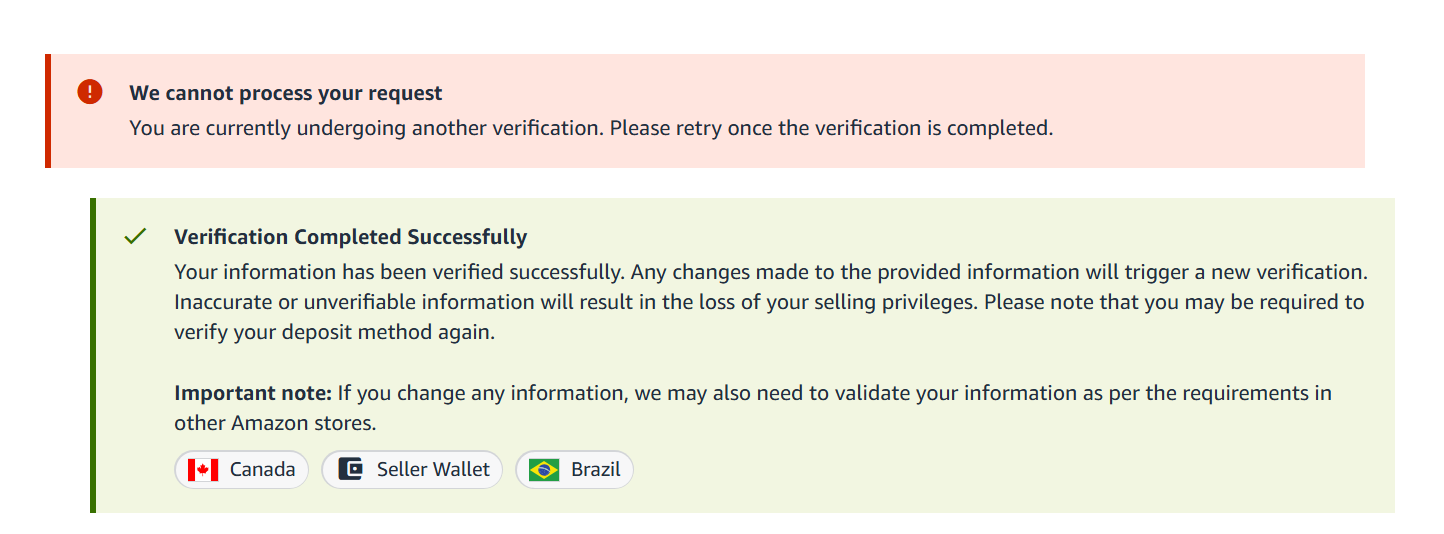Click the green left border of success banner

coord(93,355)
